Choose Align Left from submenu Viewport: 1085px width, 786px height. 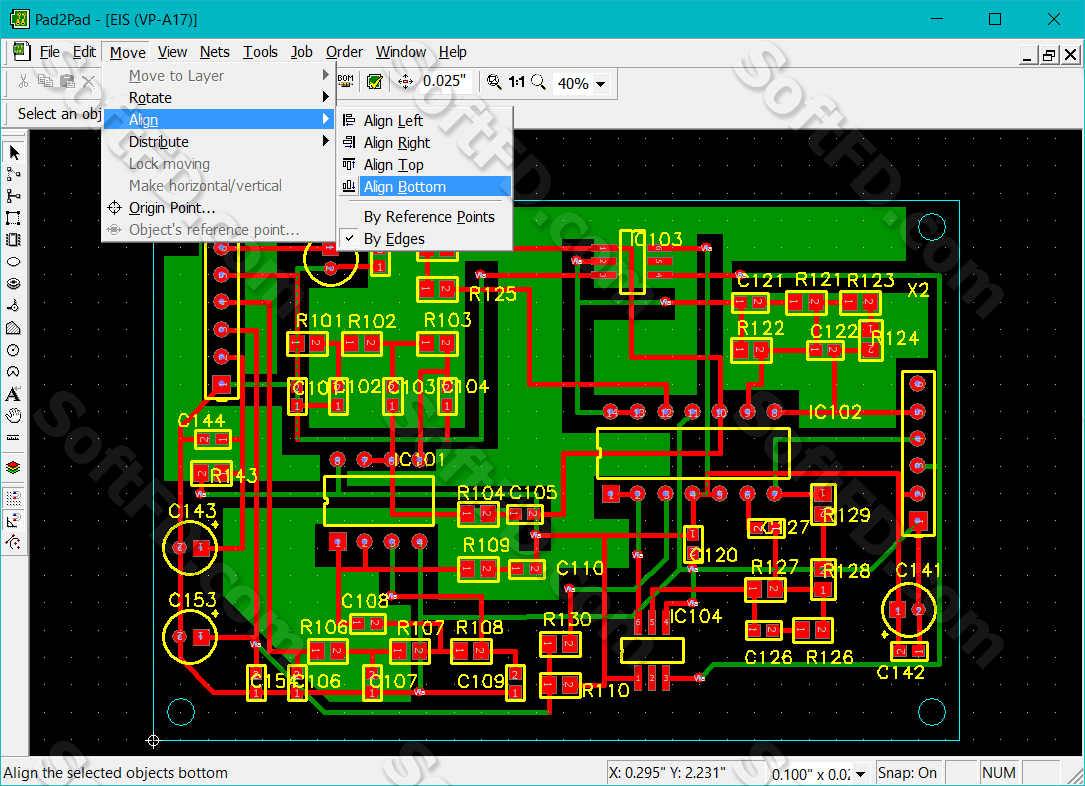point(425,120)
